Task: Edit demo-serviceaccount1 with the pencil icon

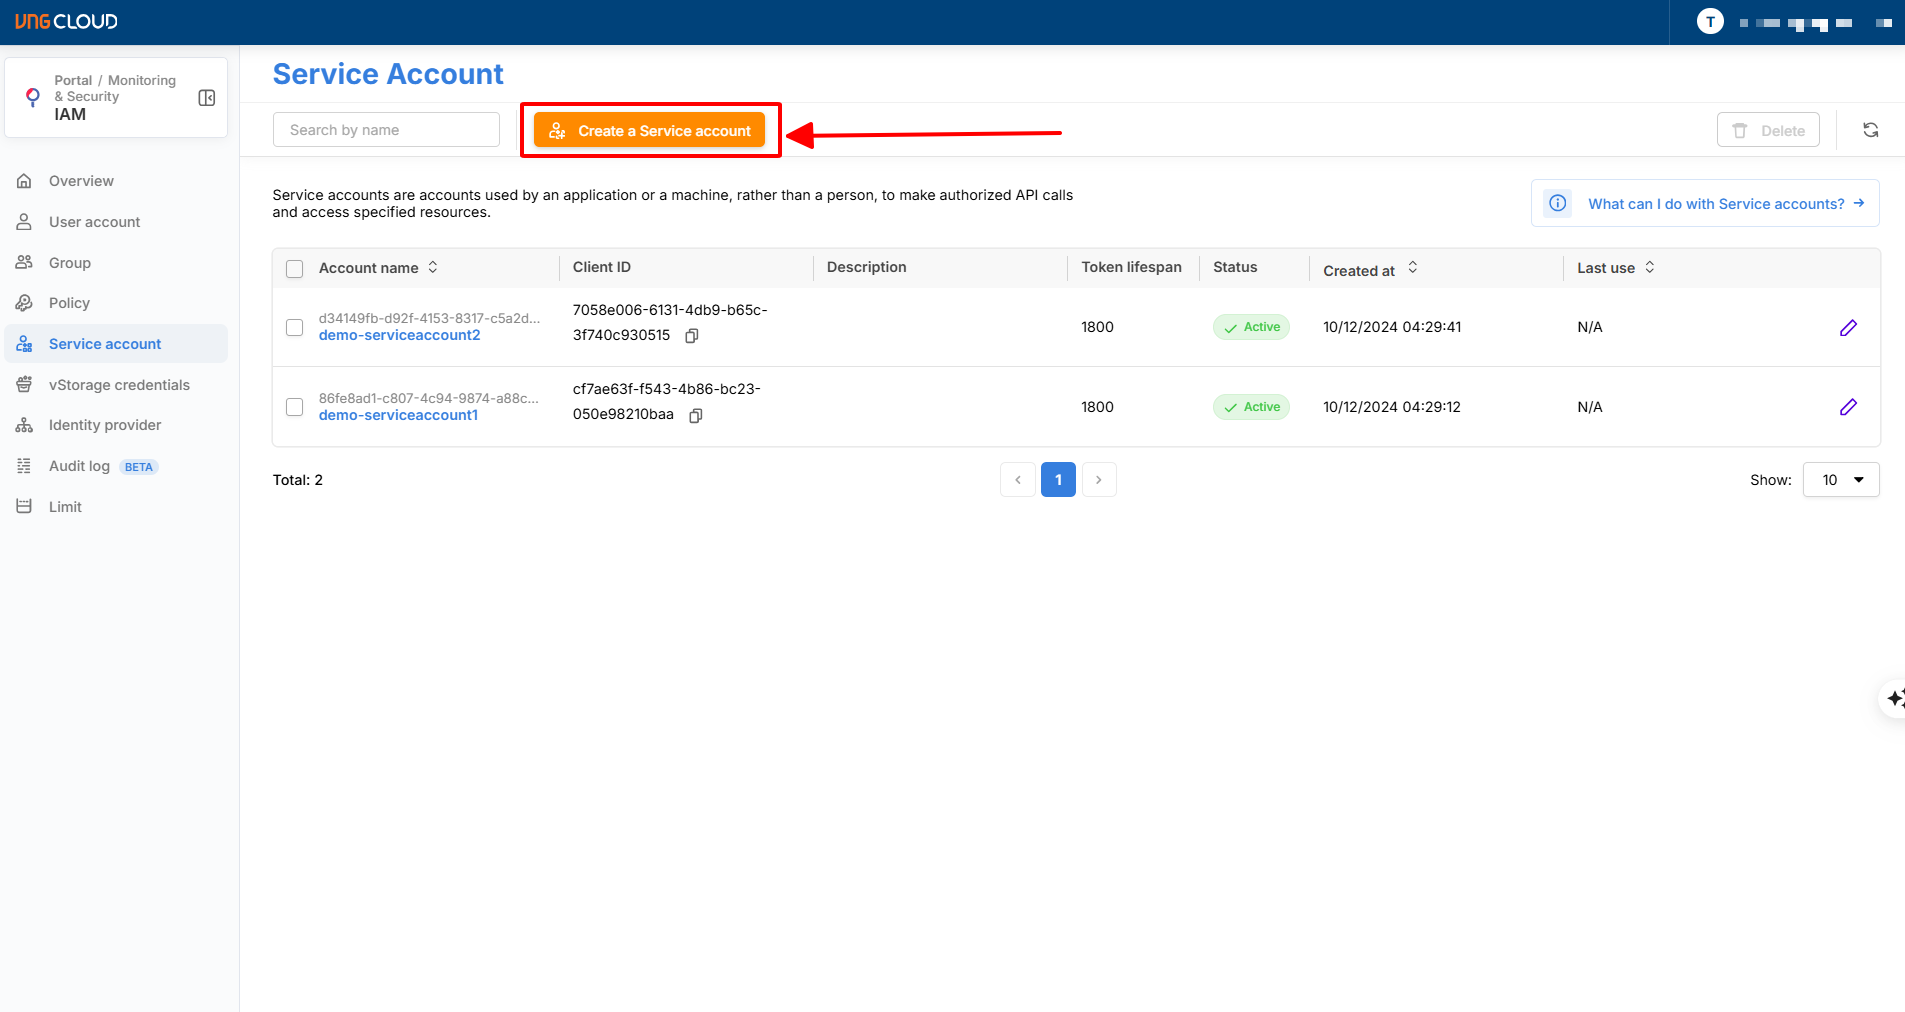Action: 1848,407
